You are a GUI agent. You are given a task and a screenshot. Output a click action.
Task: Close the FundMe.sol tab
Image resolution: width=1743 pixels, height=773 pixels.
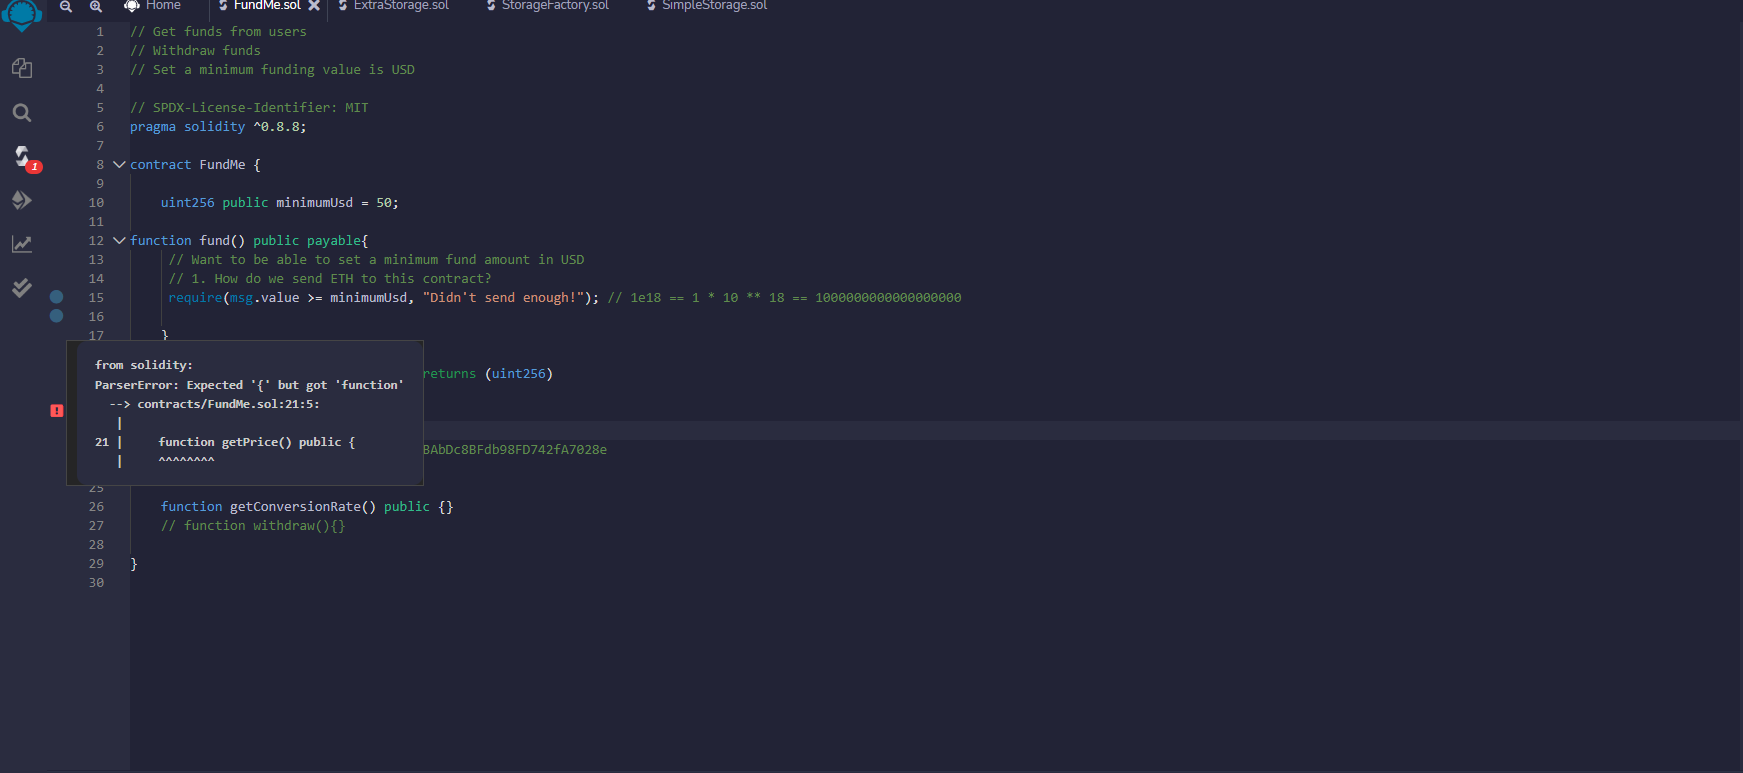[314, 6]
